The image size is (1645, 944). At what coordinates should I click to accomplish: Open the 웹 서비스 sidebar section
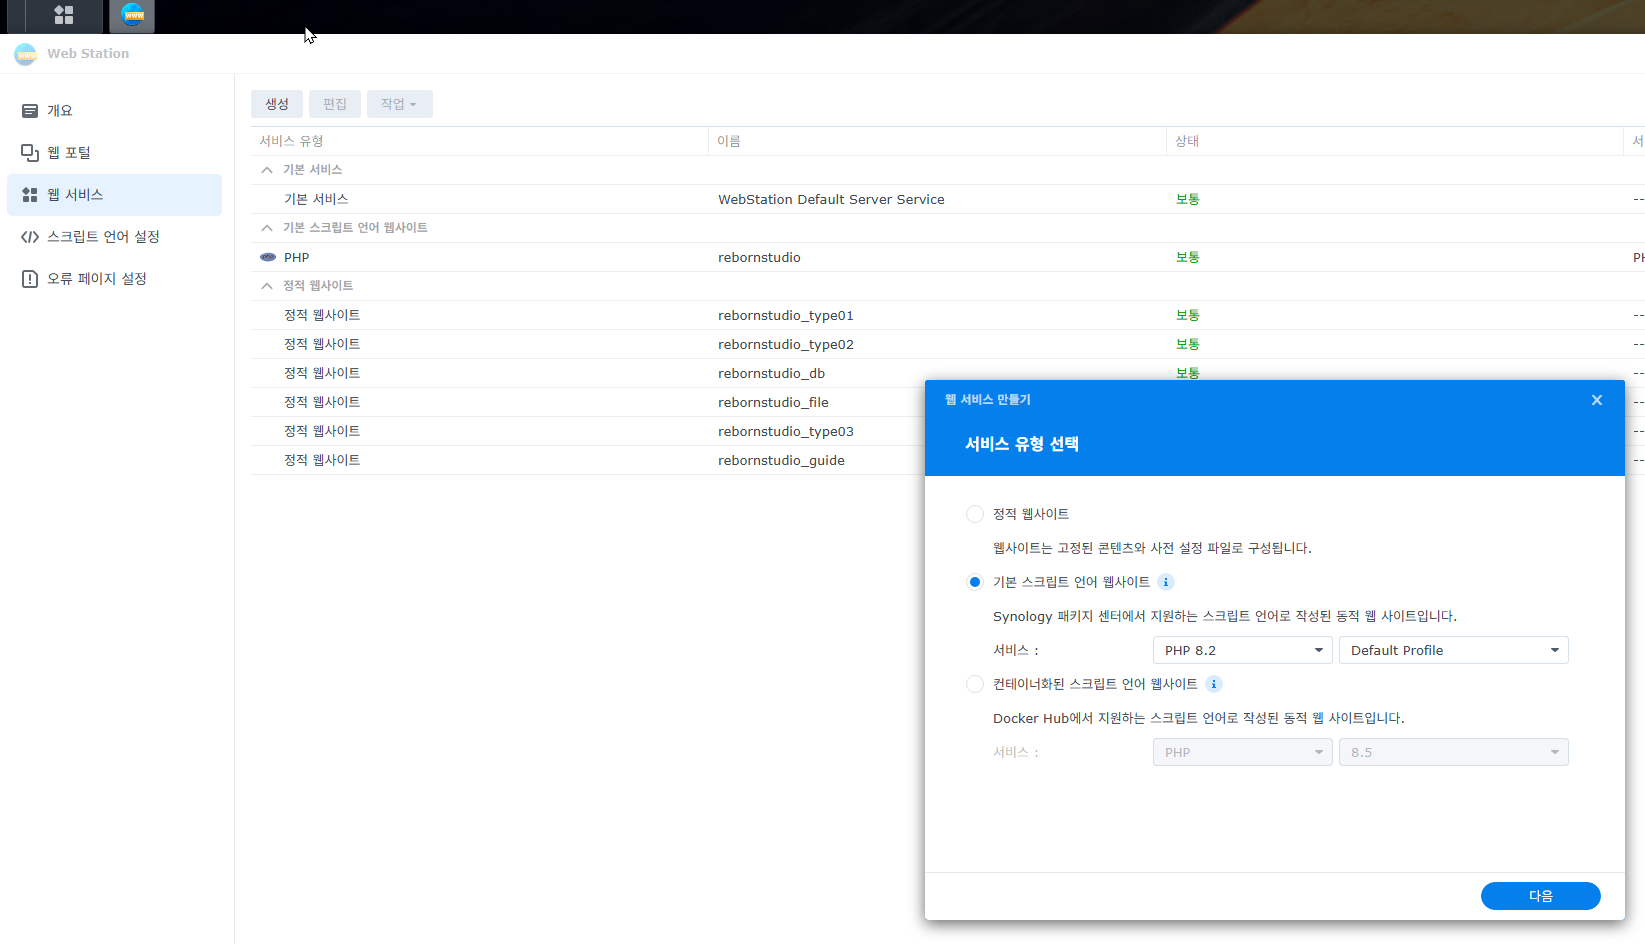coord(114,195)
